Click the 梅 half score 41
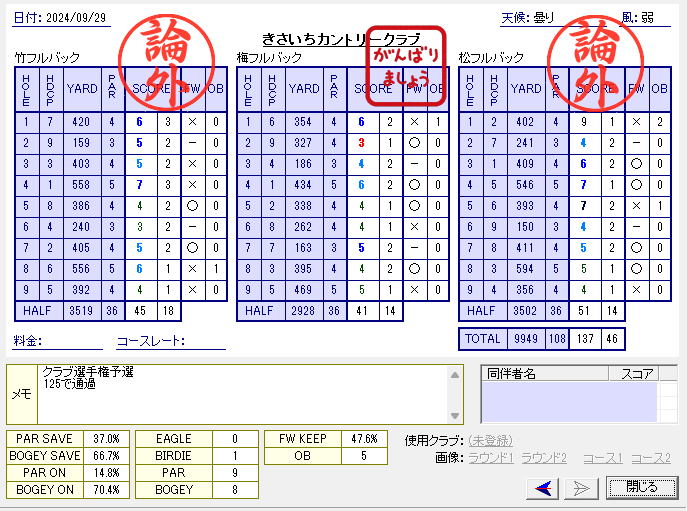The image size is (687, 511). click(x=362, y=311)
